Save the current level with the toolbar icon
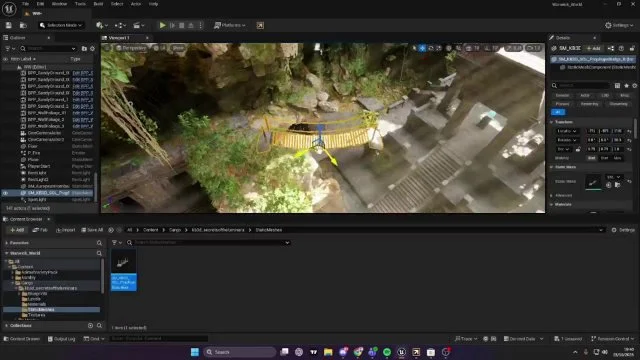 point(9,25)
